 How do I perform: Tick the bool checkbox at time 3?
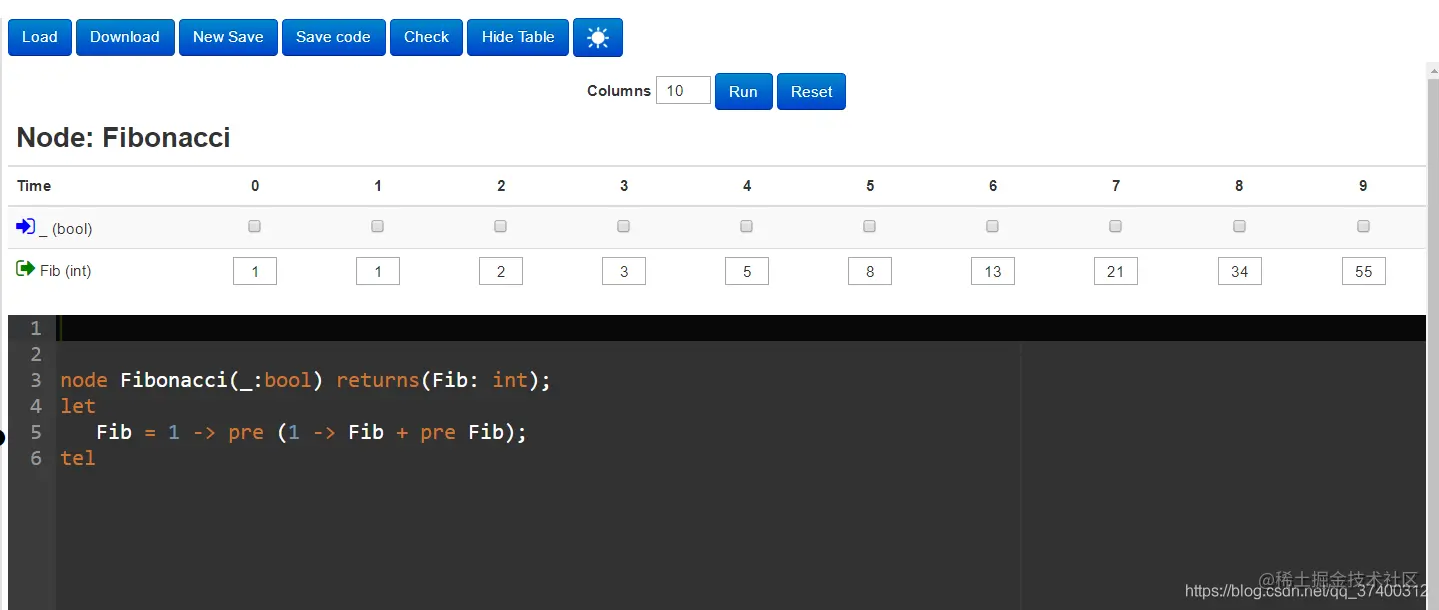pyautogui.click(x=624, y=227)
